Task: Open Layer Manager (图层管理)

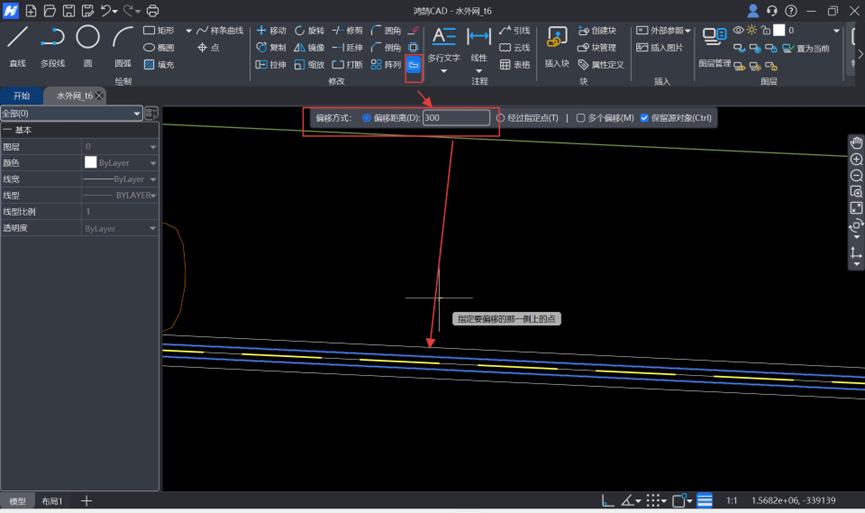Action: tap(714, 46)
